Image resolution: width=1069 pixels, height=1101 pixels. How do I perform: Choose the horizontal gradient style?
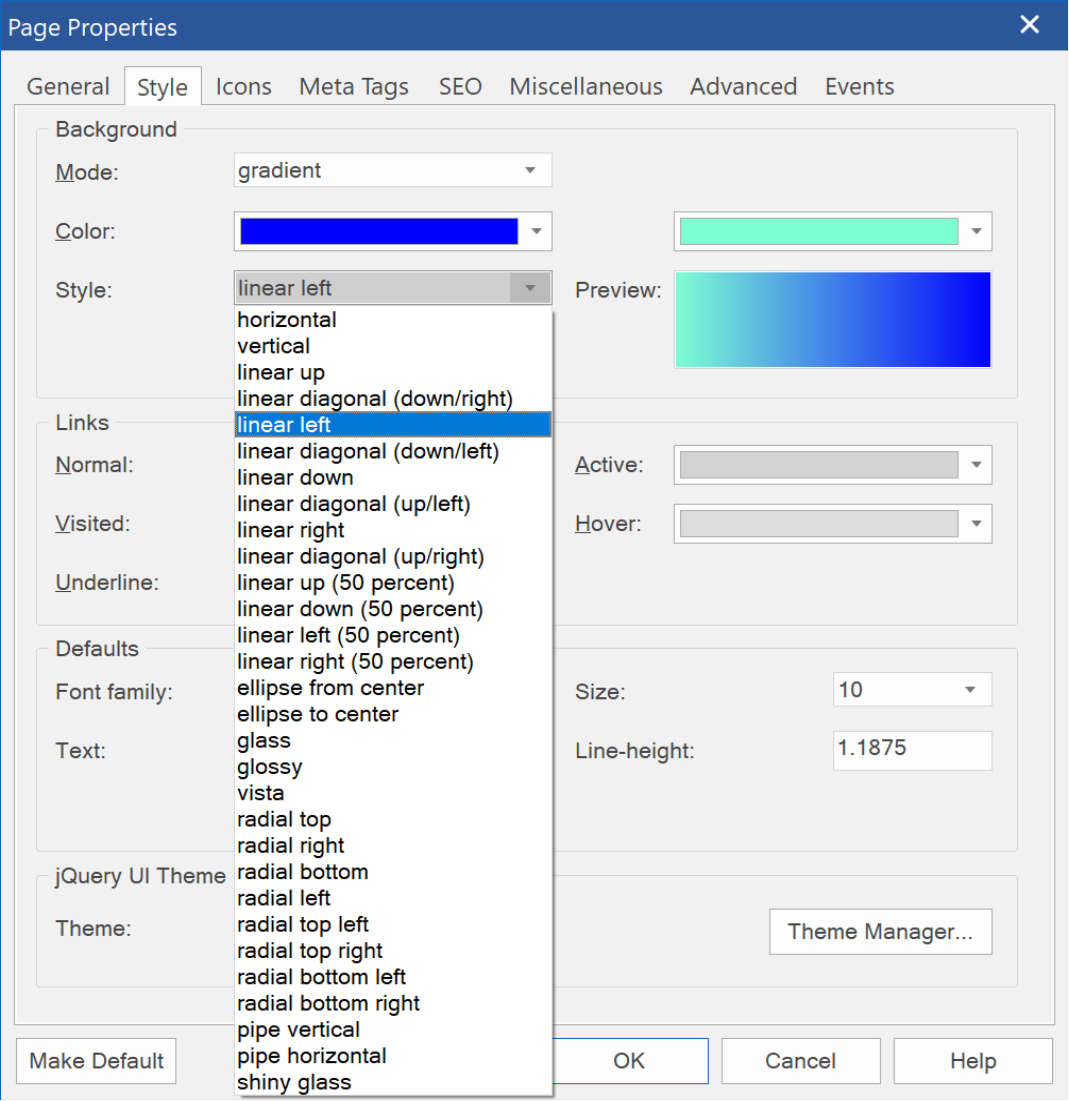click(393, 320)
